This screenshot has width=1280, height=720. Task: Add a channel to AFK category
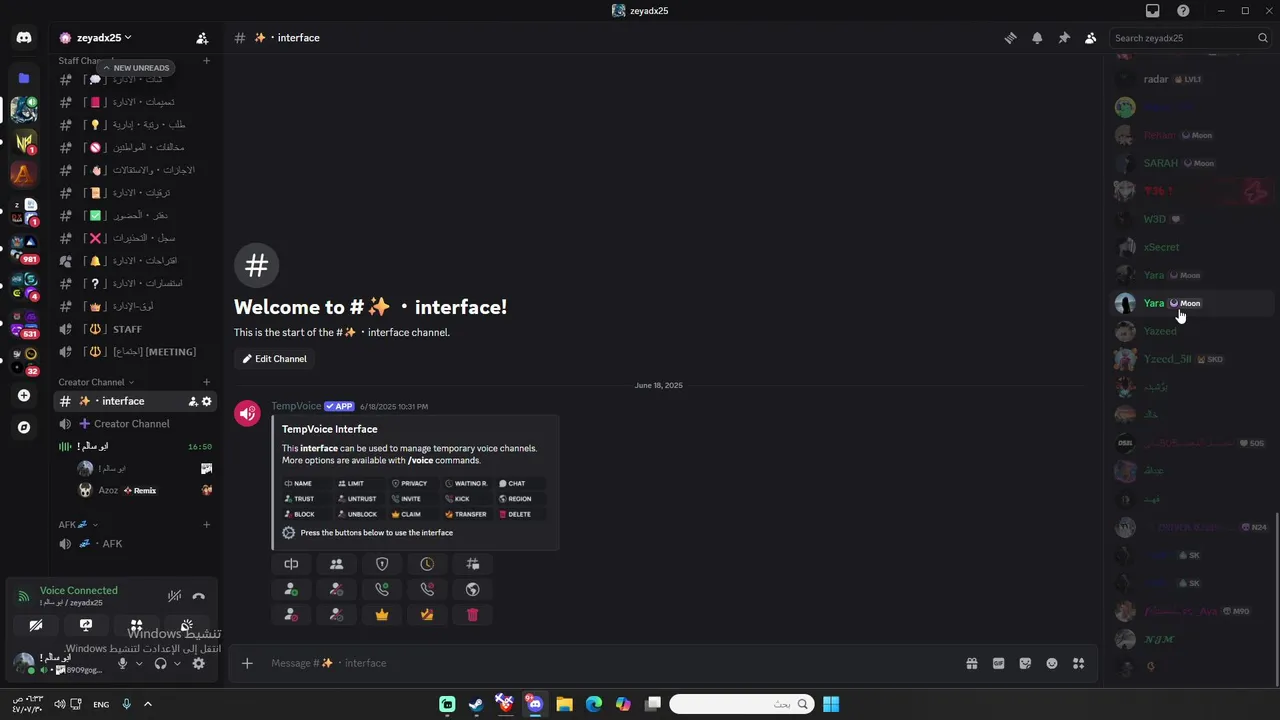click(x=207, y=524)
